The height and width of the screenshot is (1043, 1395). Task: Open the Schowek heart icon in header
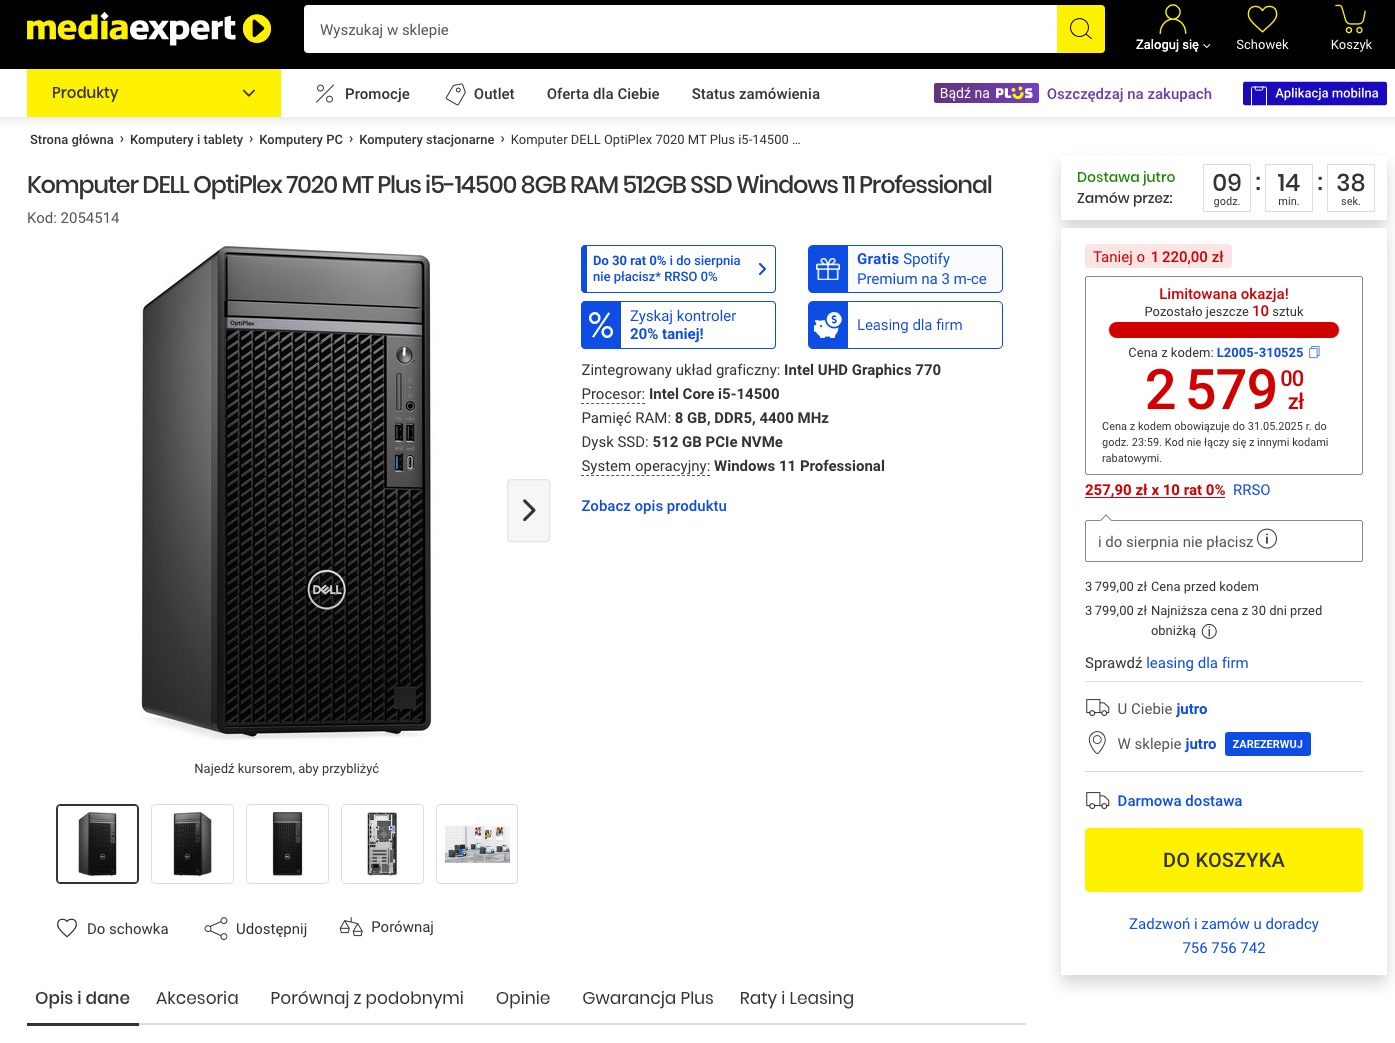(1262, 19)
